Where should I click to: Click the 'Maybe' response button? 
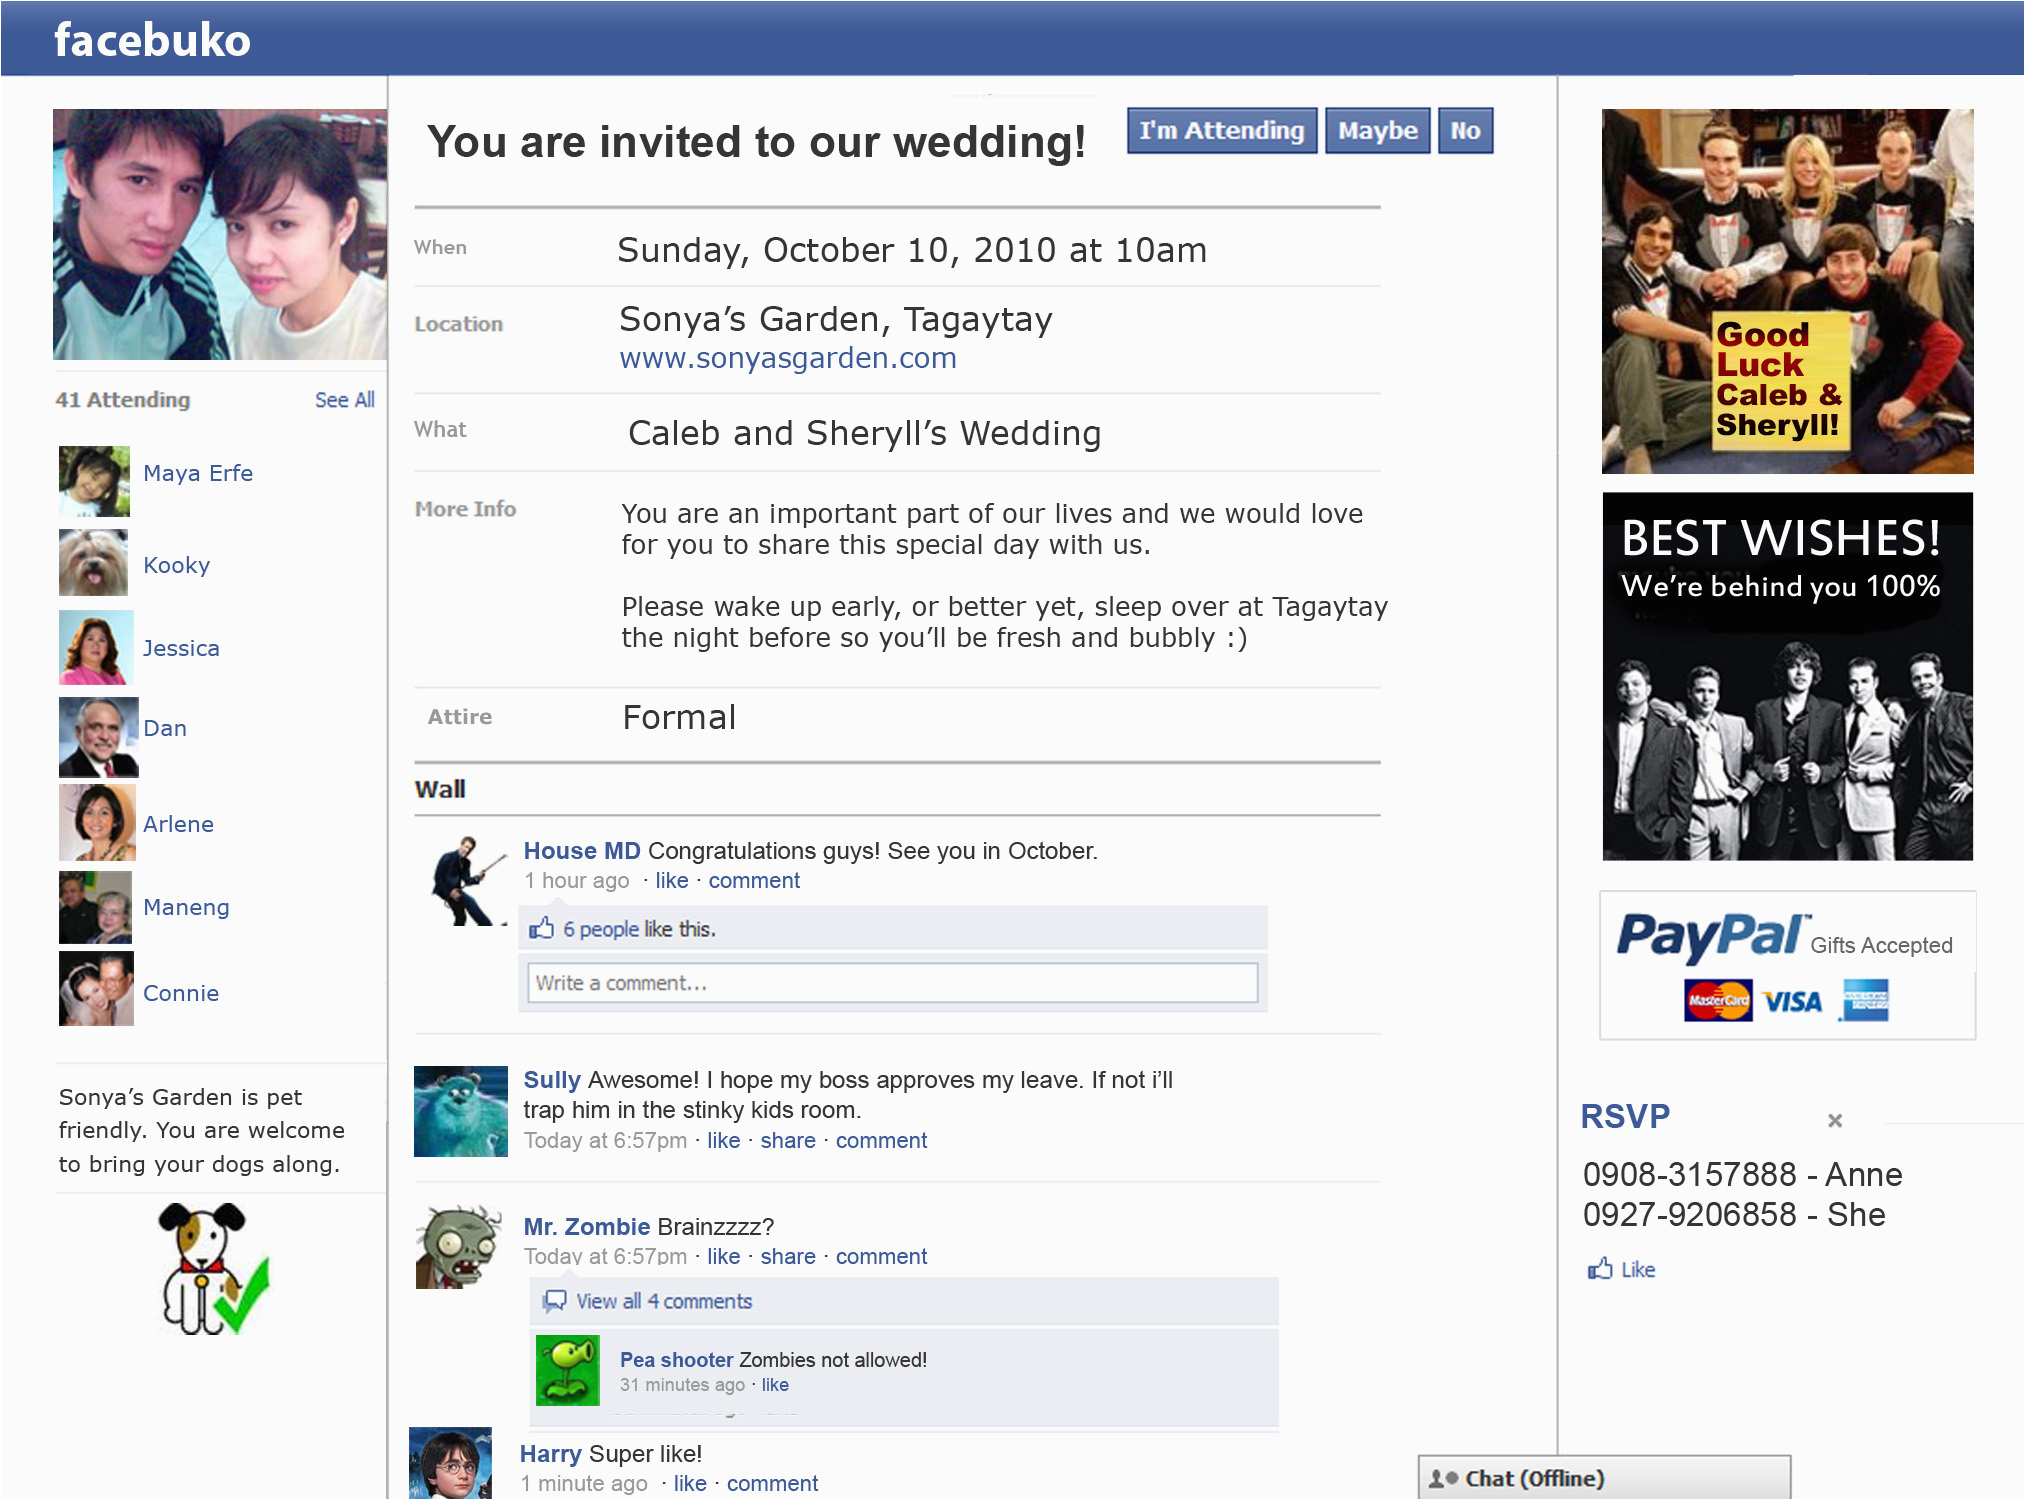1373,131
